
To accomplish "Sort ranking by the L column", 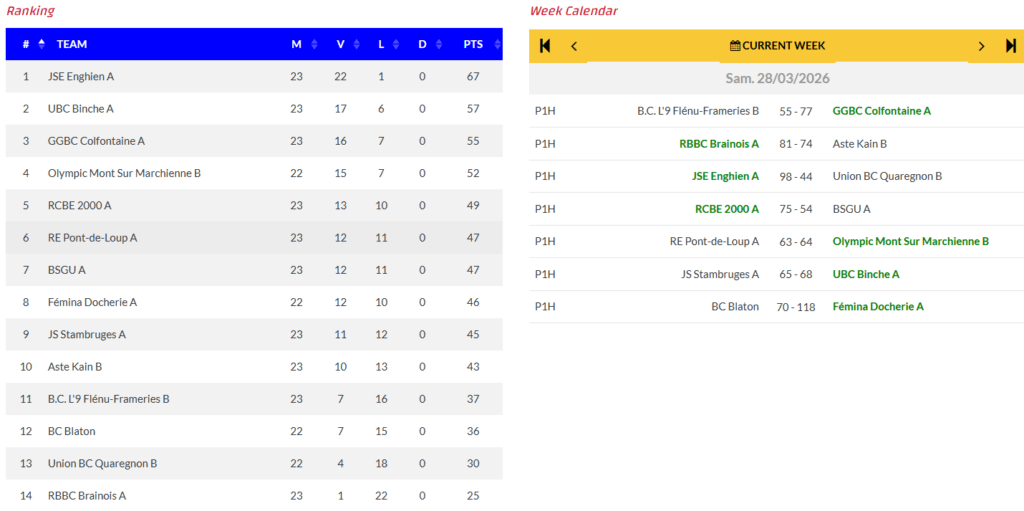I will point(382,44).
